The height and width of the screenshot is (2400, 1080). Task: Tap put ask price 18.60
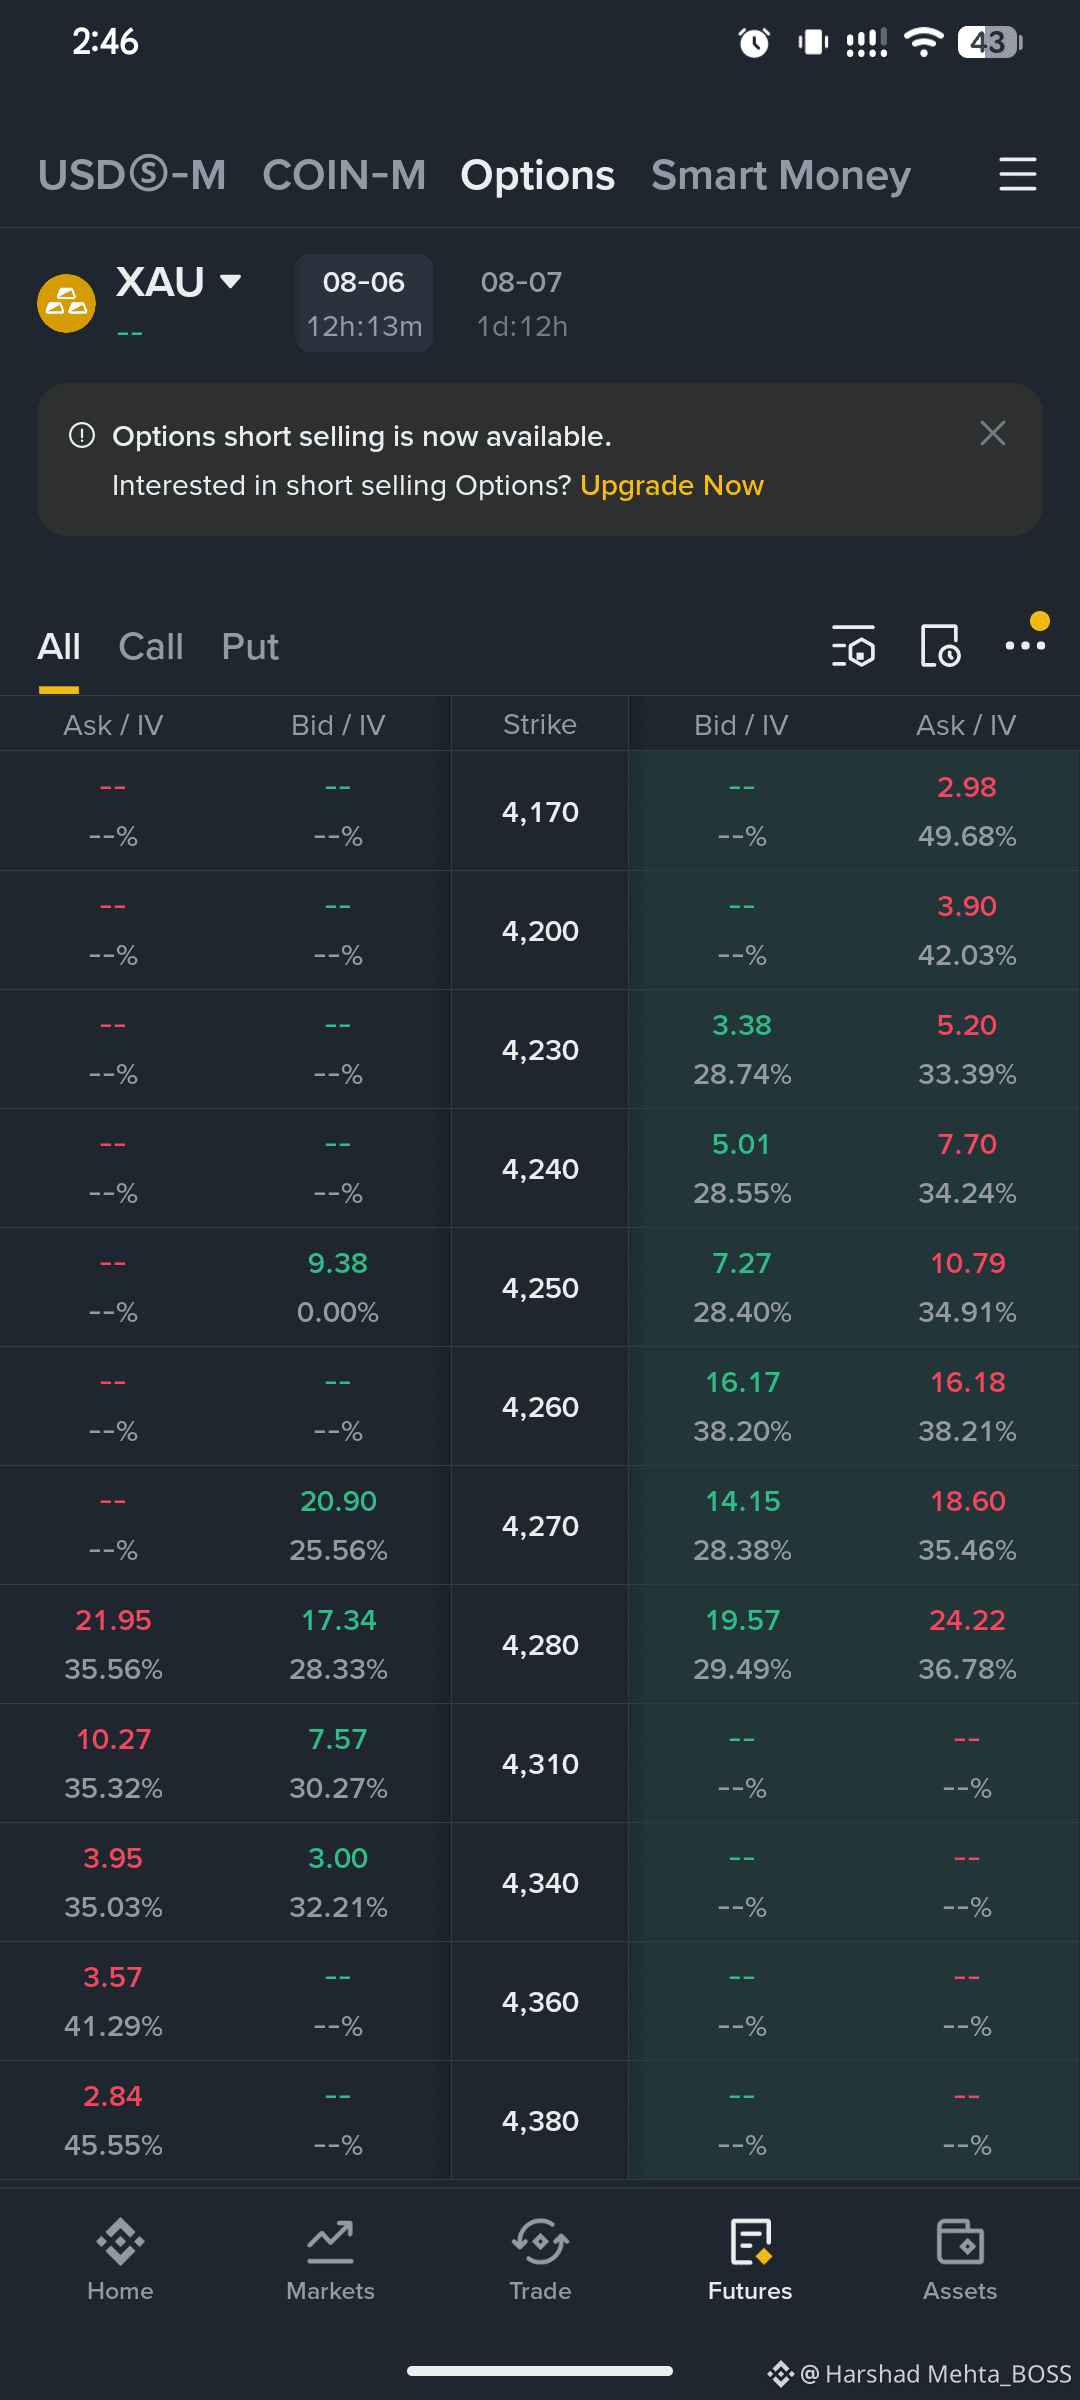pyautogui.click(x=968, y=1501)
